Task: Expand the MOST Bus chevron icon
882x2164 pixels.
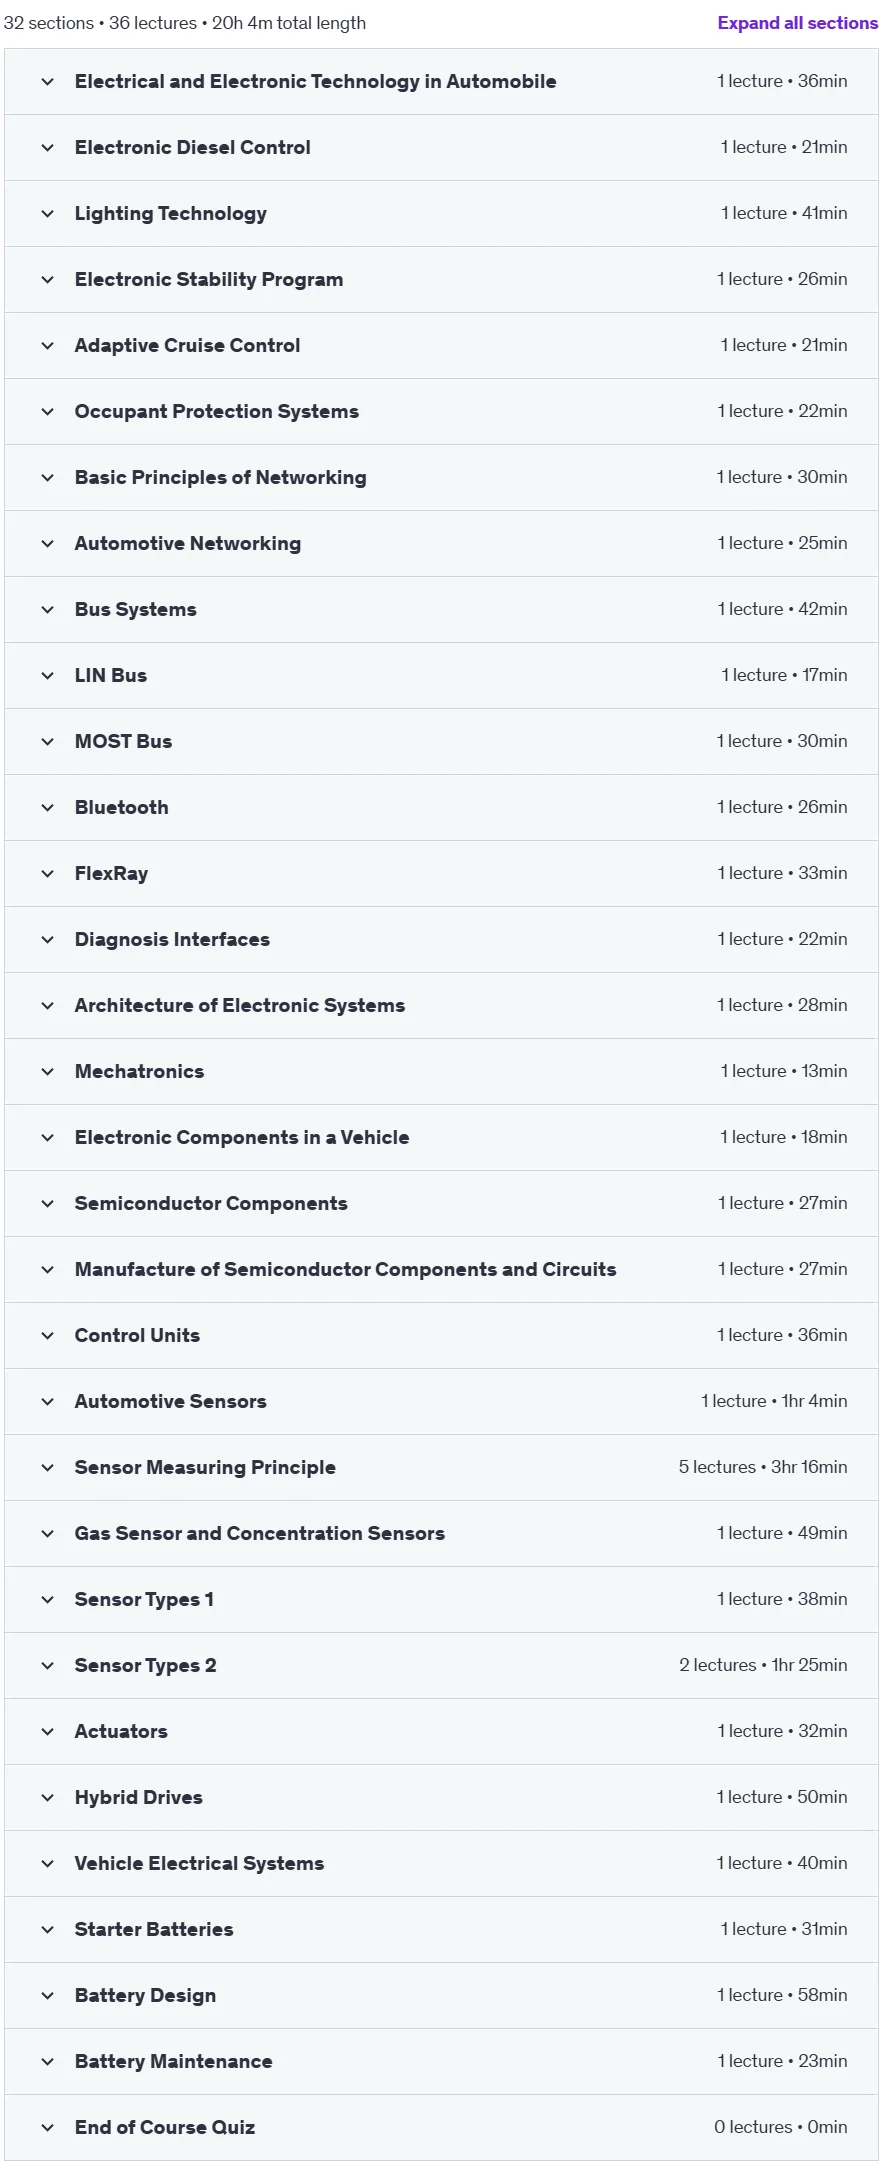Action: [x=47, y=742]
